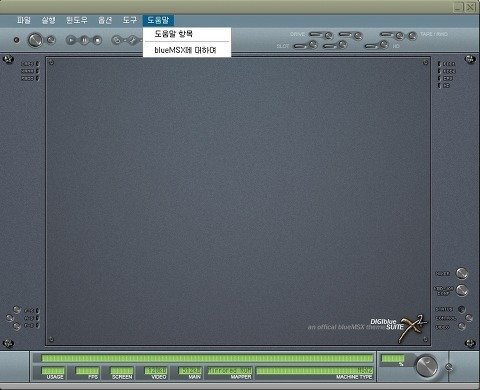Click the first DRIVE disk slot bar

(x=316, y=34)
